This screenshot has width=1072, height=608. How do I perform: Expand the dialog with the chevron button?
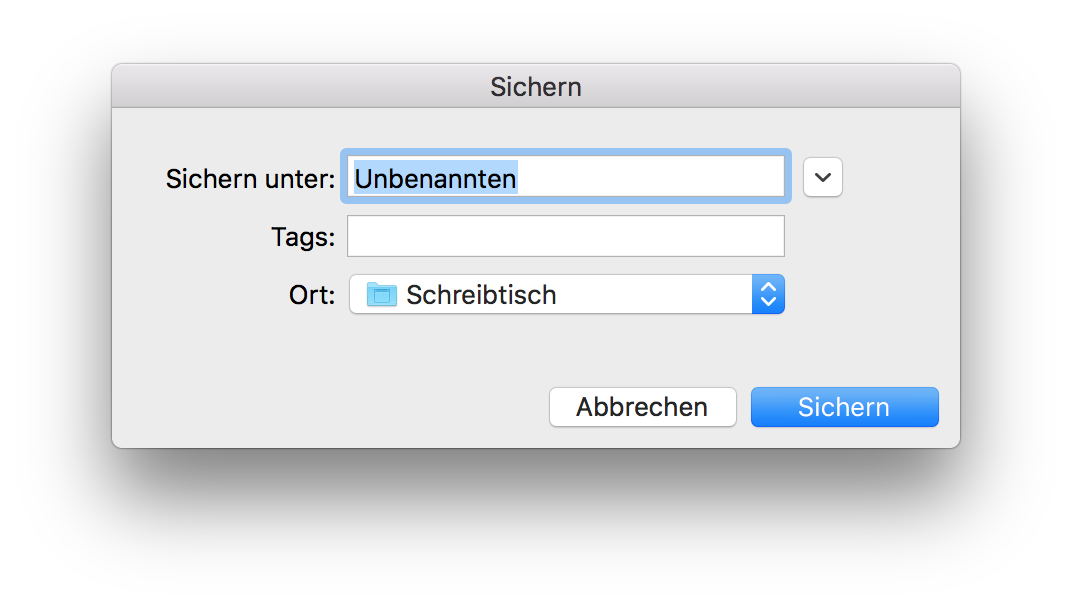[823, 177]
